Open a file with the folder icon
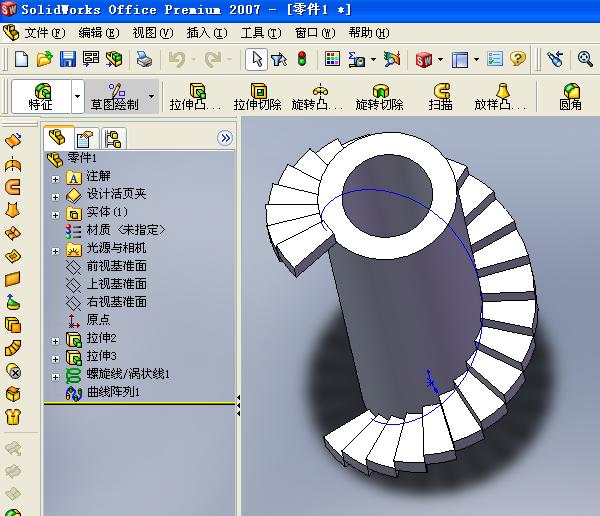 click(44, 59)
